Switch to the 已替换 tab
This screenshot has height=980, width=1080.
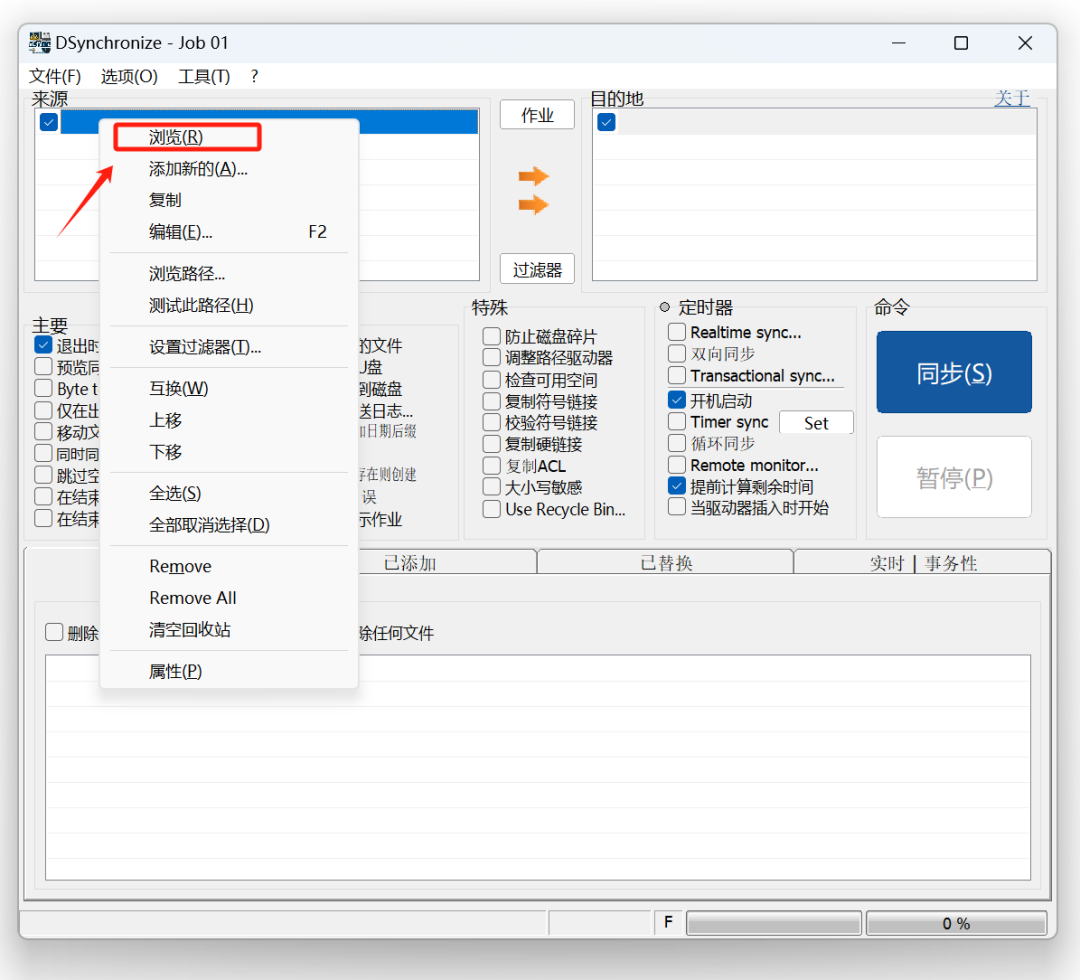665,563
